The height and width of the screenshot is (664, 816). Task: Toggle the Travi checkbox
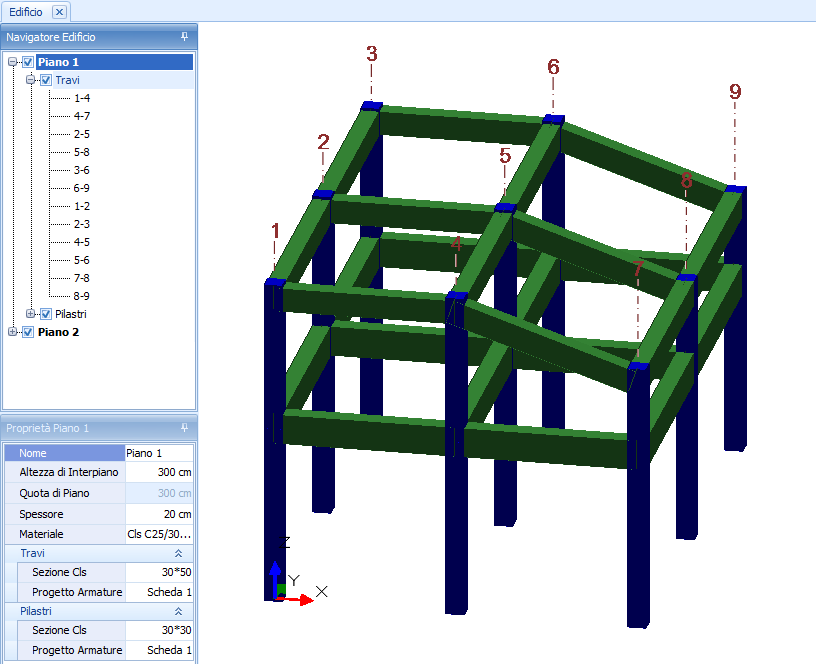[x=46, y=80]
